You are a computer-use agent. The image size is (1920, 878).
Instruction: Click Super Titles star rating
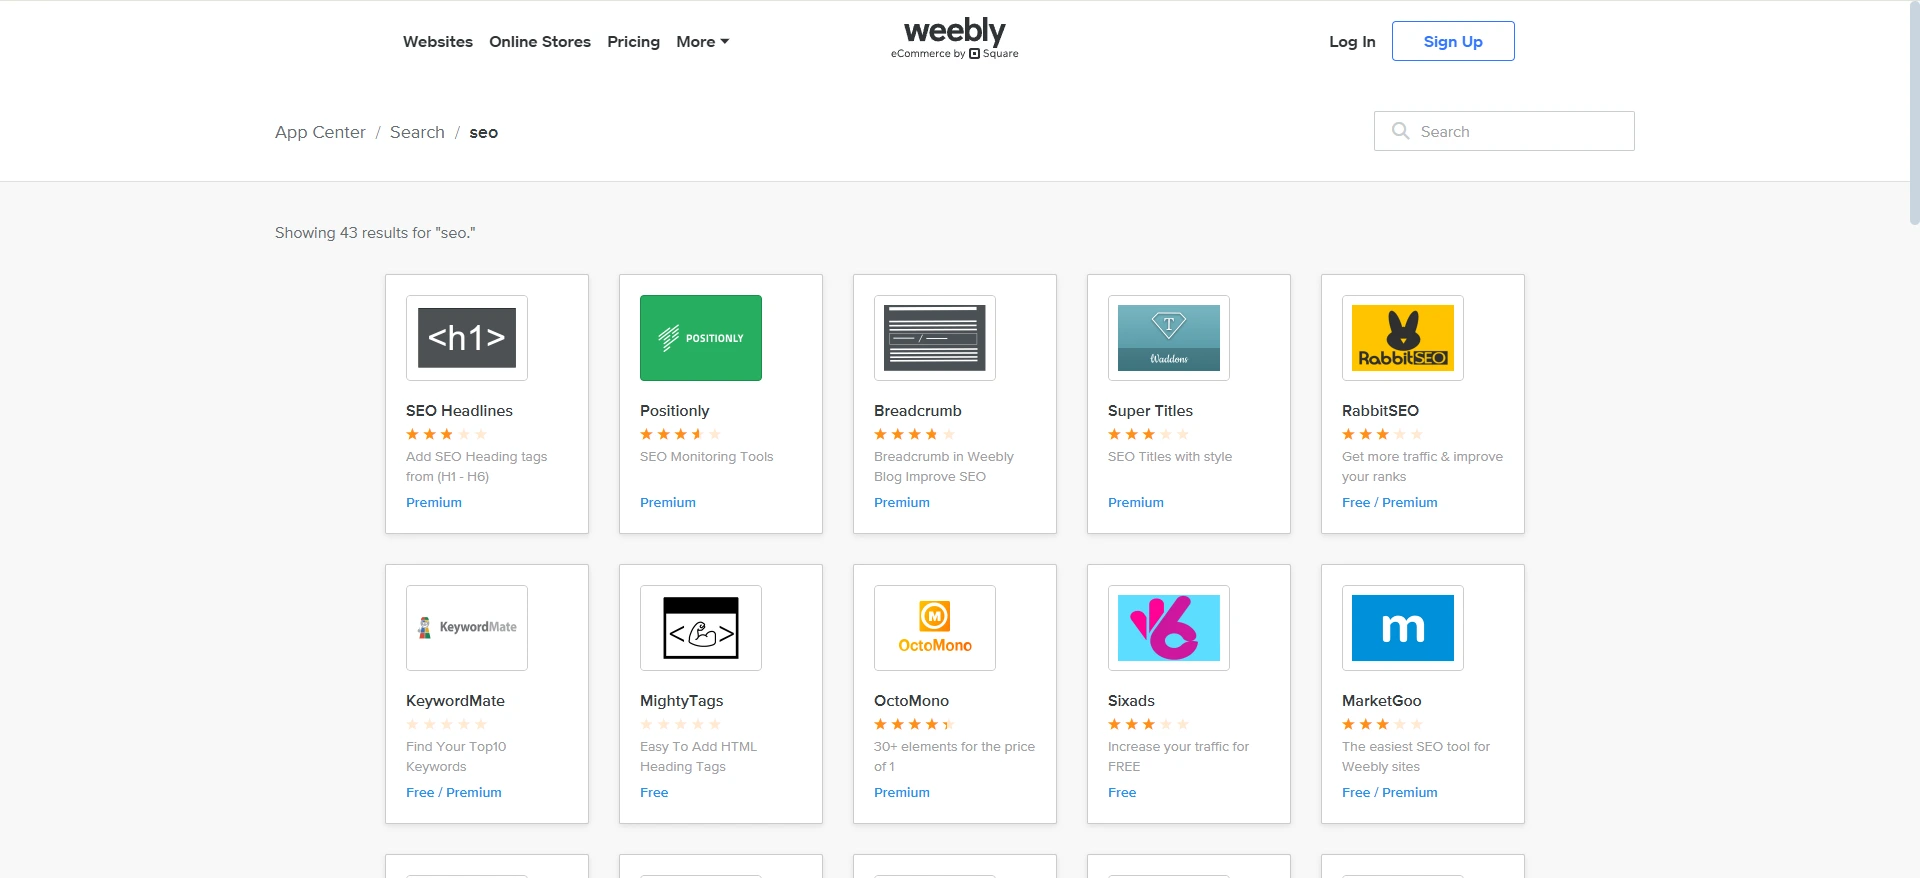click(x=1148, y=434)
